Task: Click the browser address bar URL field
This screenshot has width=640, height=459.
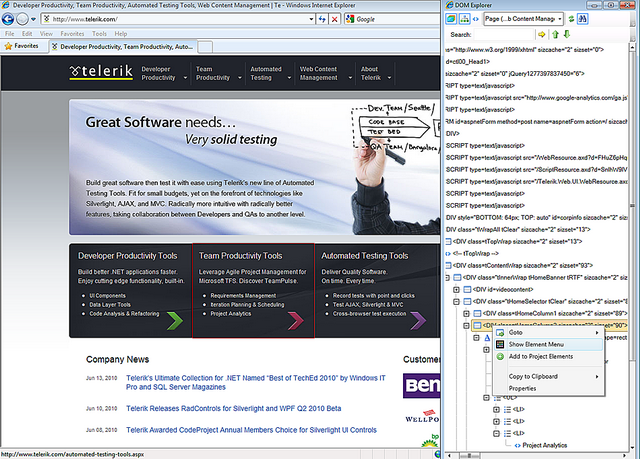Action: (x=176, y=19)
